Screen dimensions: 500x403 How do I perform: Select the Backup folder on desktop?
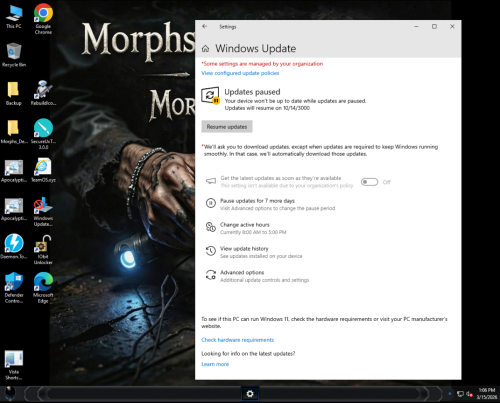(14, 94)
